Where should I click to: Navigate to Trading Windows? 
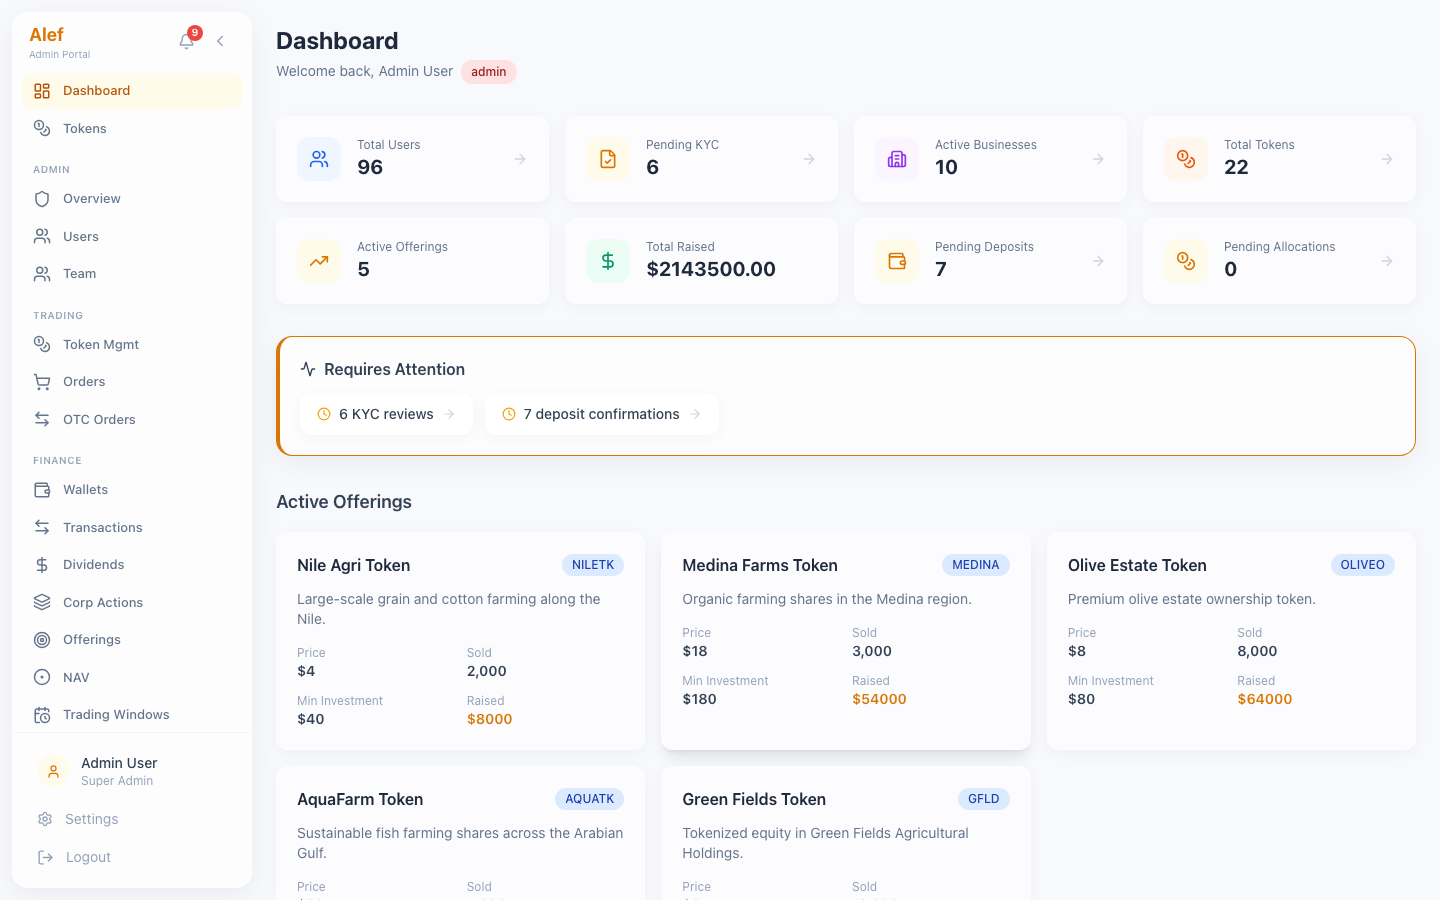pyautogui.click(x=115, y=714)
